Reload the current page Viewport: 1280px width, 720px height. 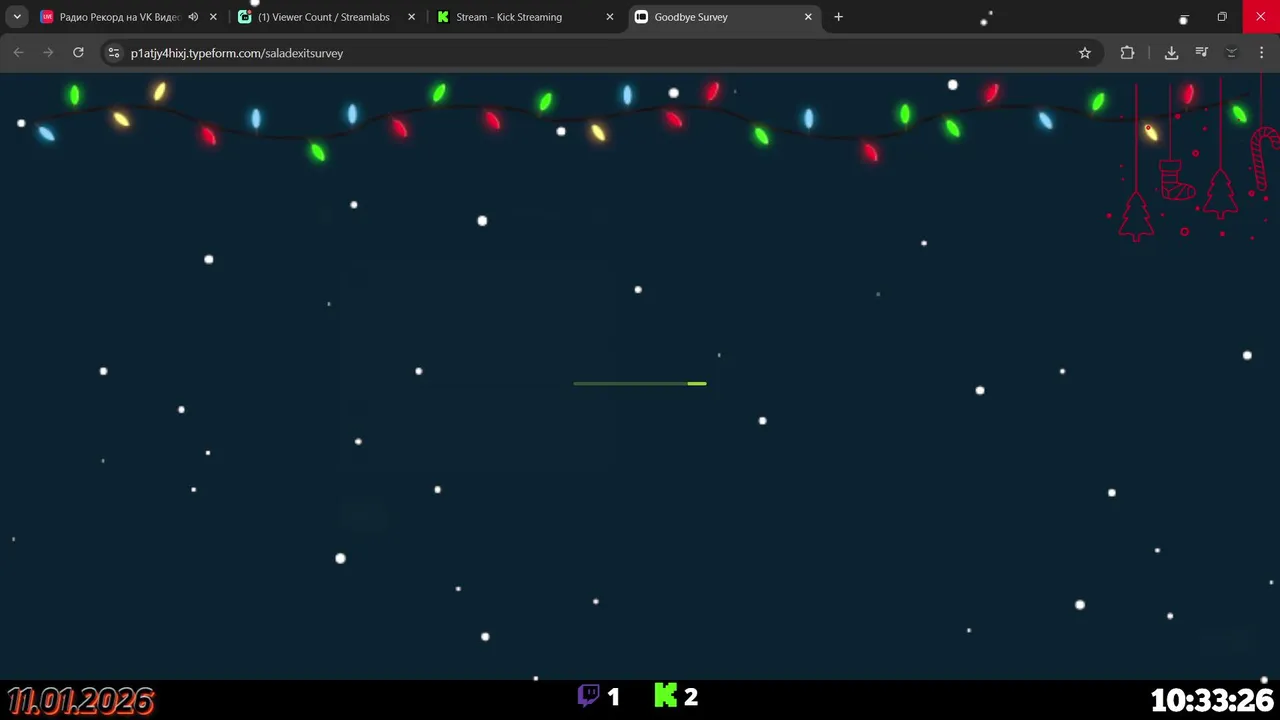click(78, 53)
